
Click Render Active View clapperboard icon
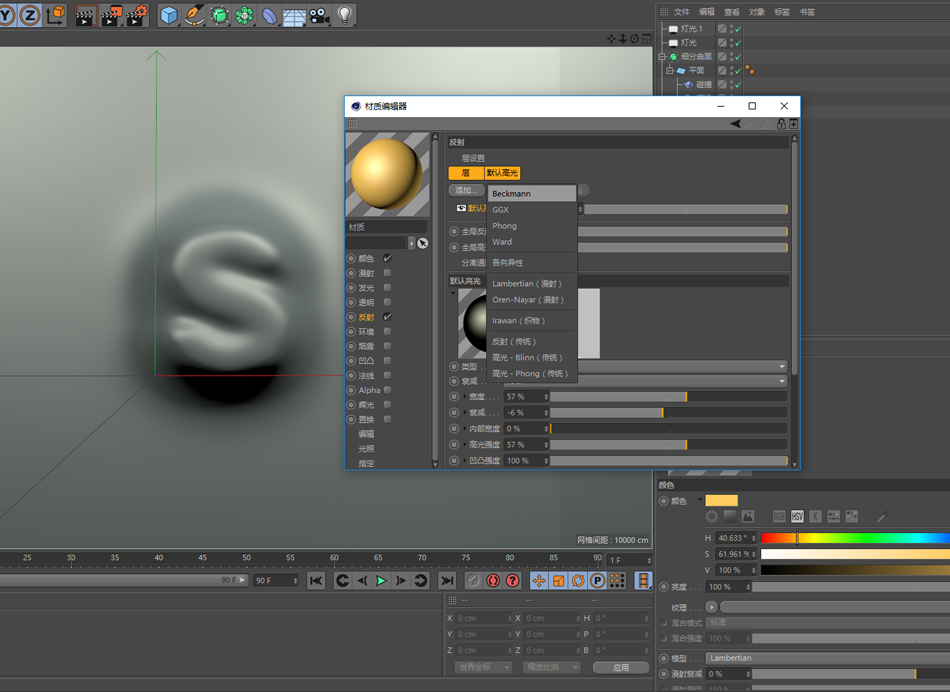click(85, 15)
